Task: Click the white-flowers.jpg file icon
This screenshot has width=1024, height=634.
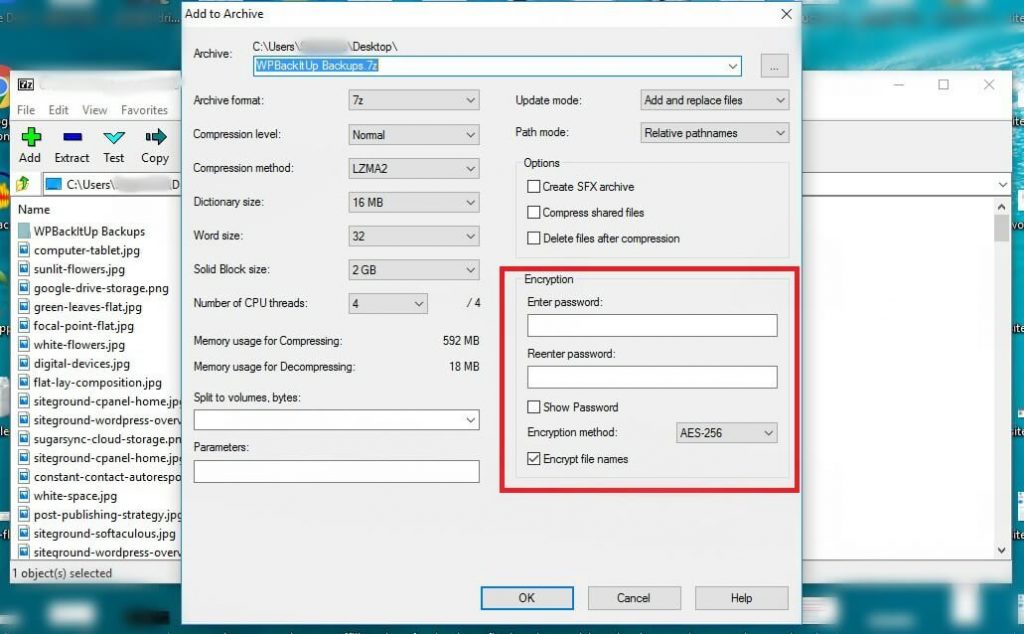Action: (24, 344)
